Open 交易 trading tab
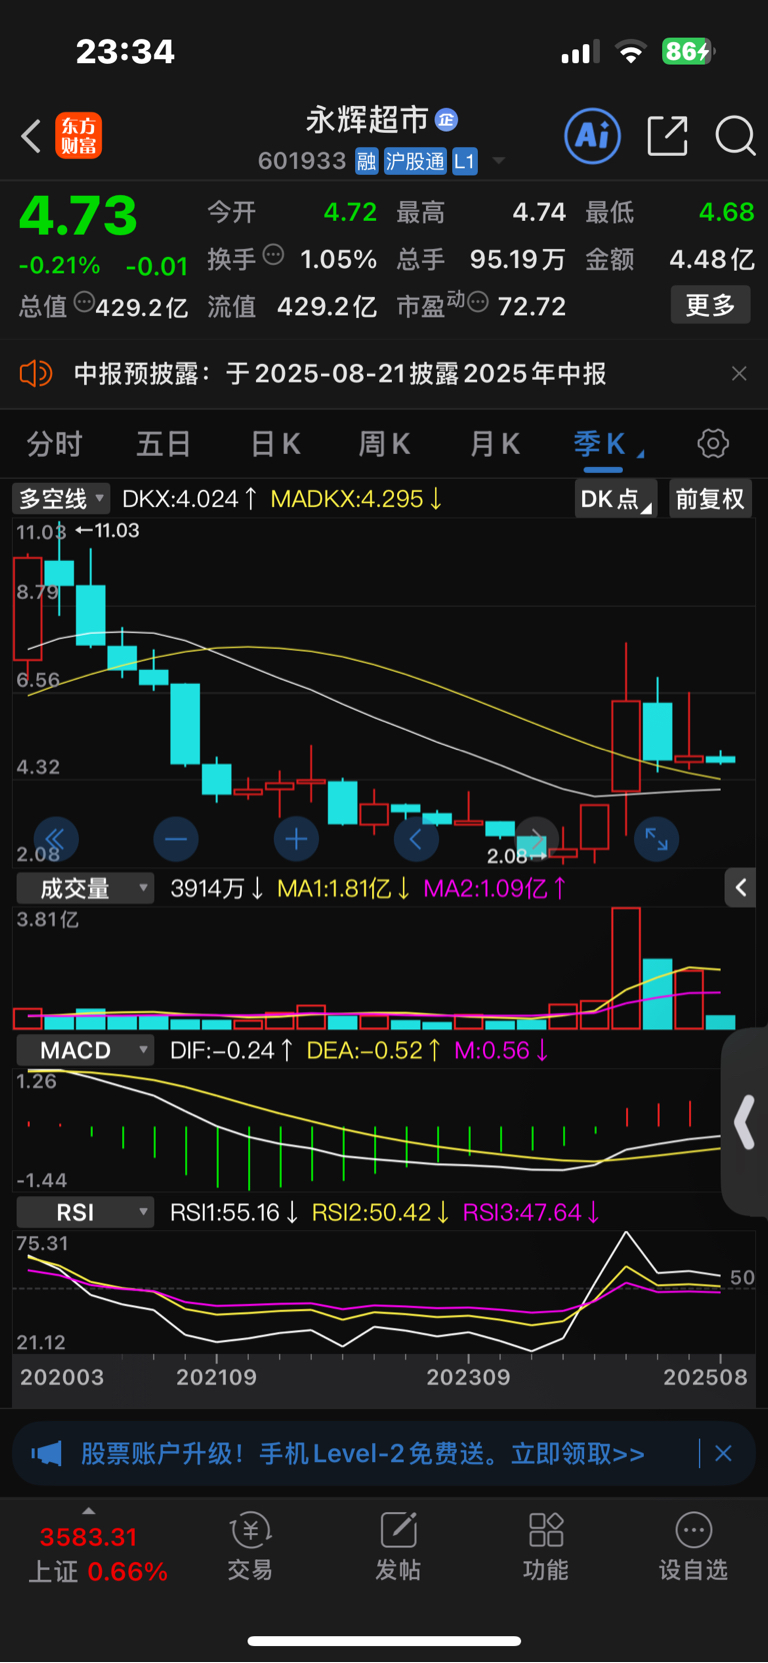 point(250,1547)
